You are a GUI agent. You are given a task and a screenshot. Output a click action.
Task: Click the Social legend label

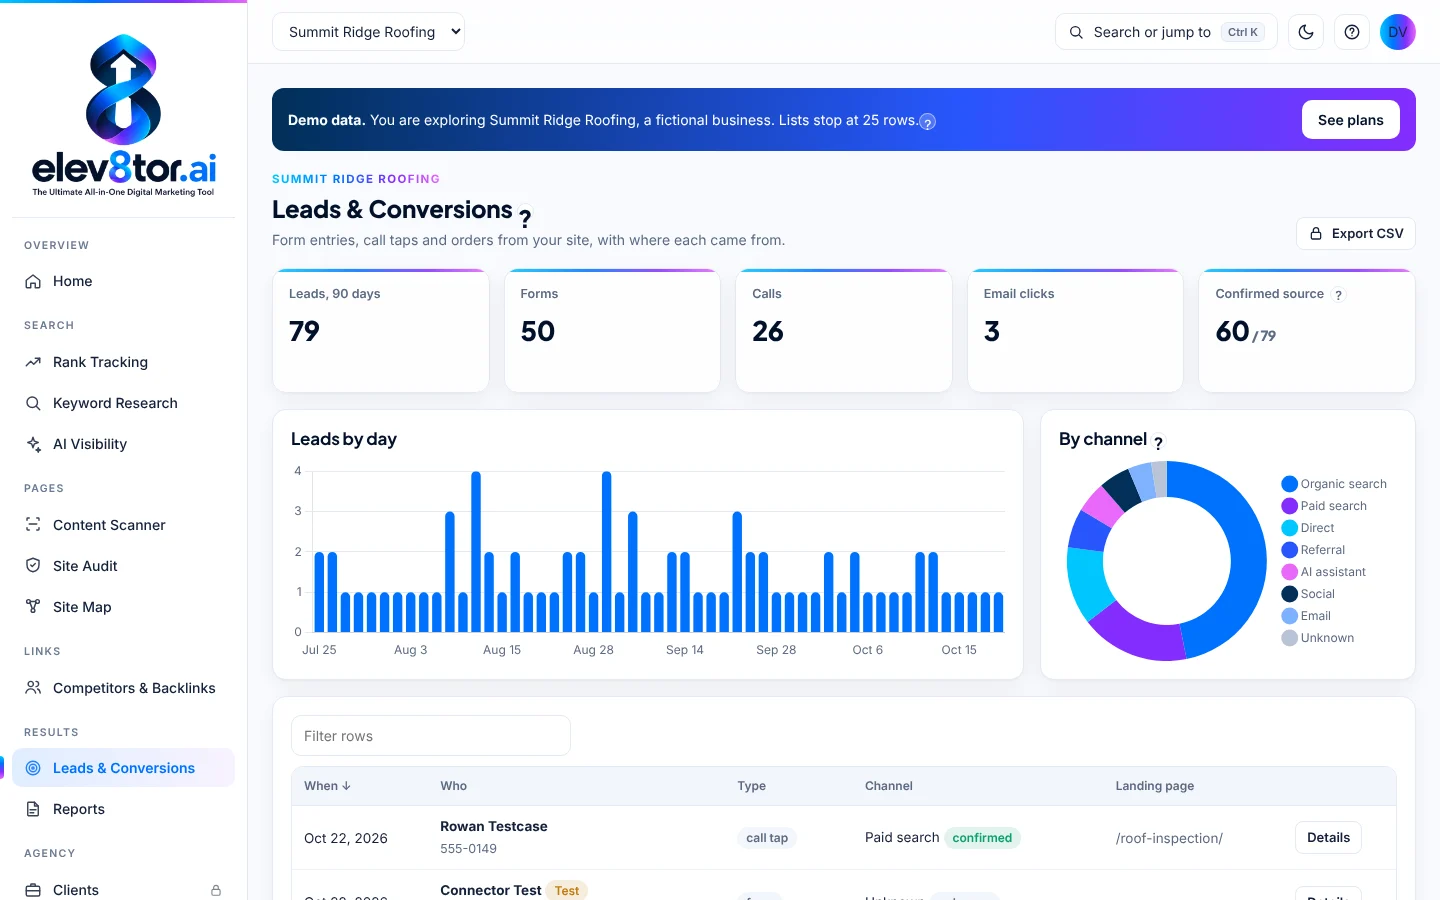tap(1318, 594)
